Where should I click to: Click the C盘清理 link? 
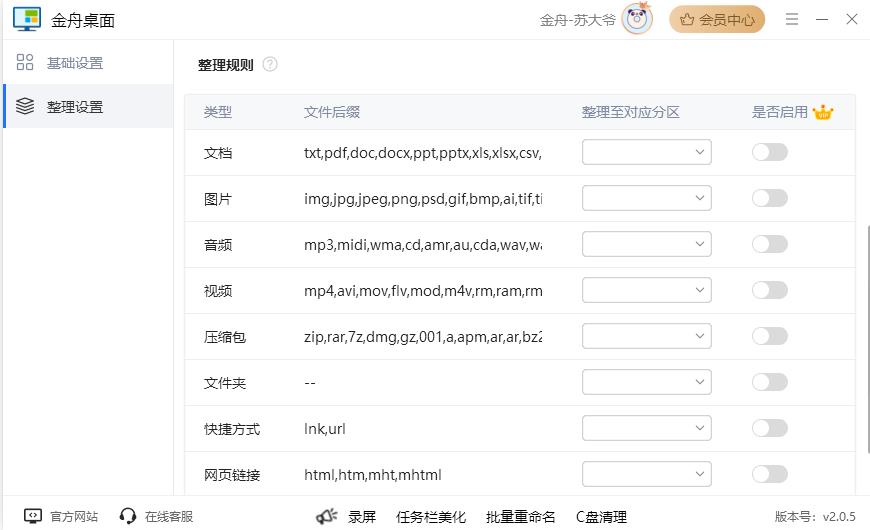click(x=601, y=516)
